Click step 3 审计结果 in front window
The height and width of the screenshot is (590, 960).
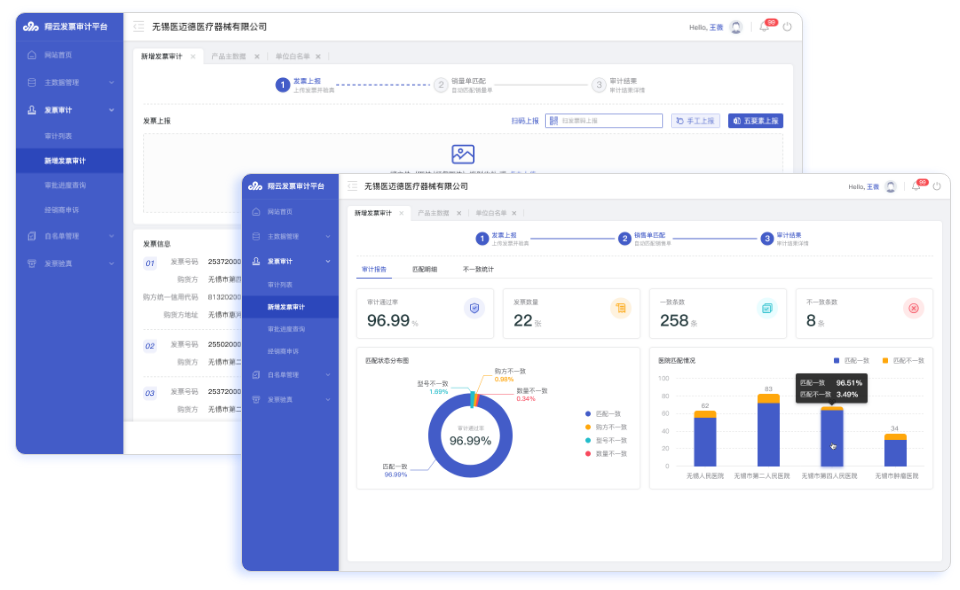coord(784,239)
